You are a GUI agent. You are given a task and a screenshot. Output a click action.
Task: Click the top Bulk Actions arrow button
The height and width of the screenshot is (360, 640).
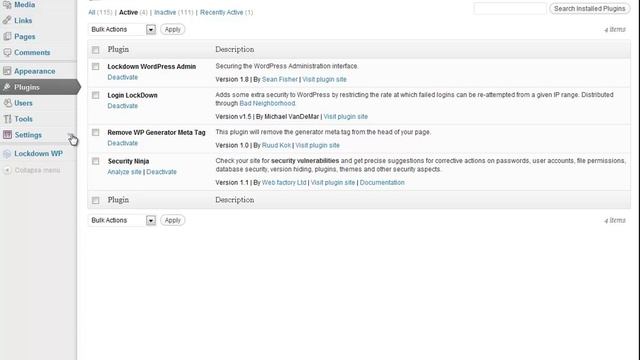pyautogui.click(x=151, y=29)
